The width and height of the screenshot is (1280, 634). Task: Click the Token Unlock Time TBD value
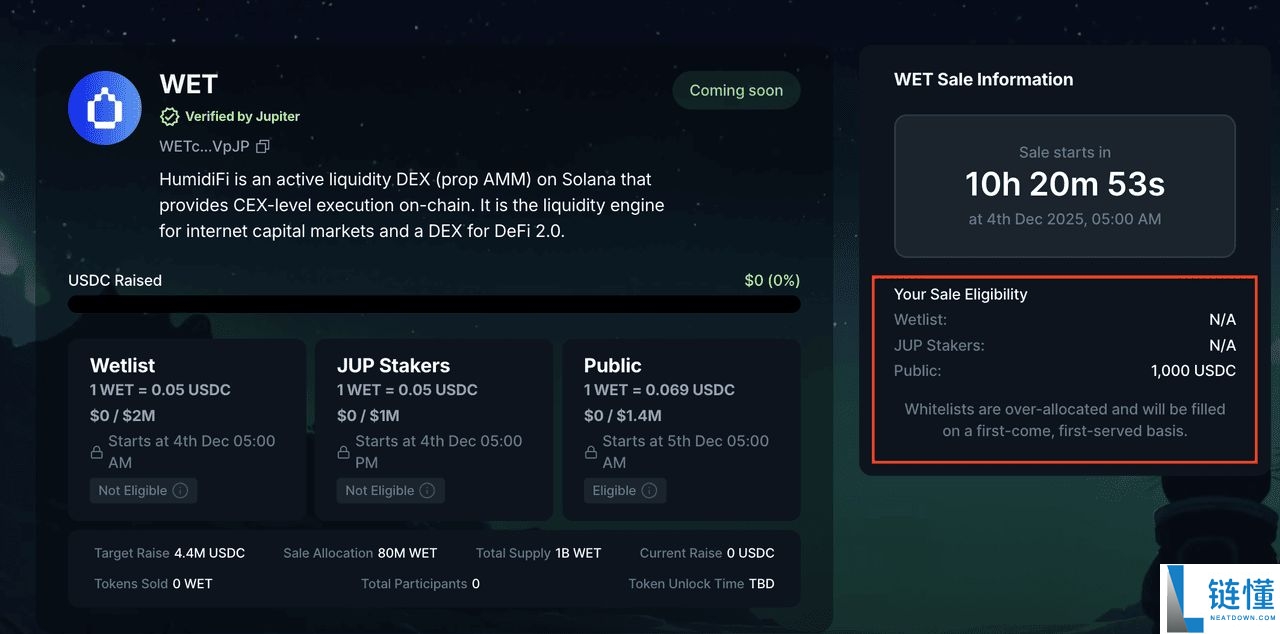click(x=761, y=584)
